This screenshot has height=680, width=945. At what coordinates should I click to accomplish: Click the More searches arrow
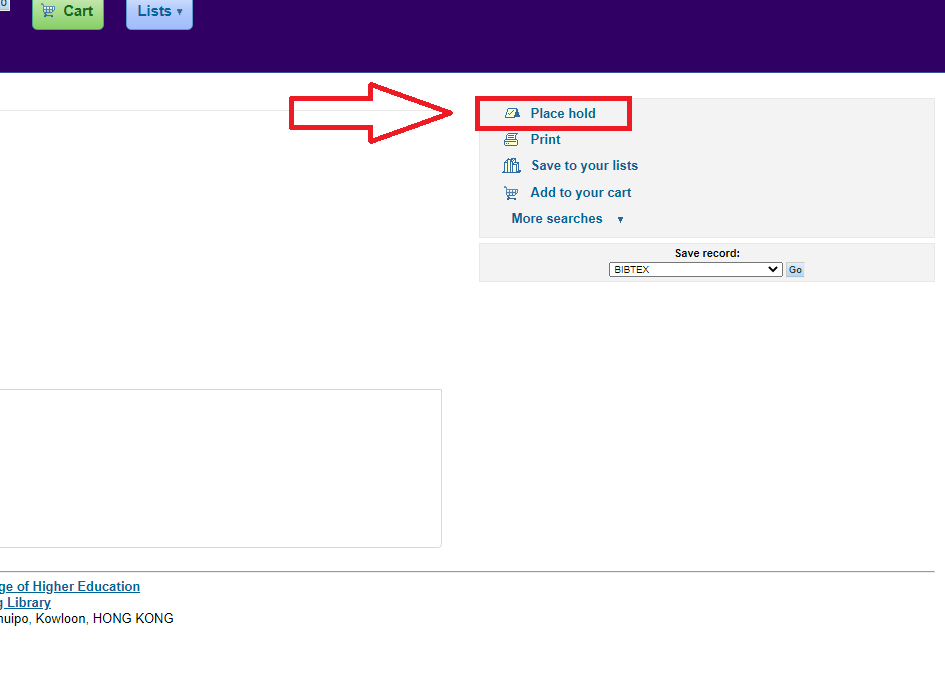tap(620, 220)
